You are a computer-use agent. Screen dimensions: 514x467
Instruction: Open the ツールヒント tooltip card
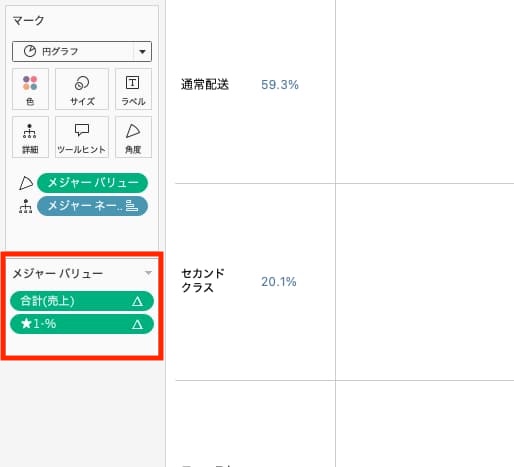tap(82, 137)
